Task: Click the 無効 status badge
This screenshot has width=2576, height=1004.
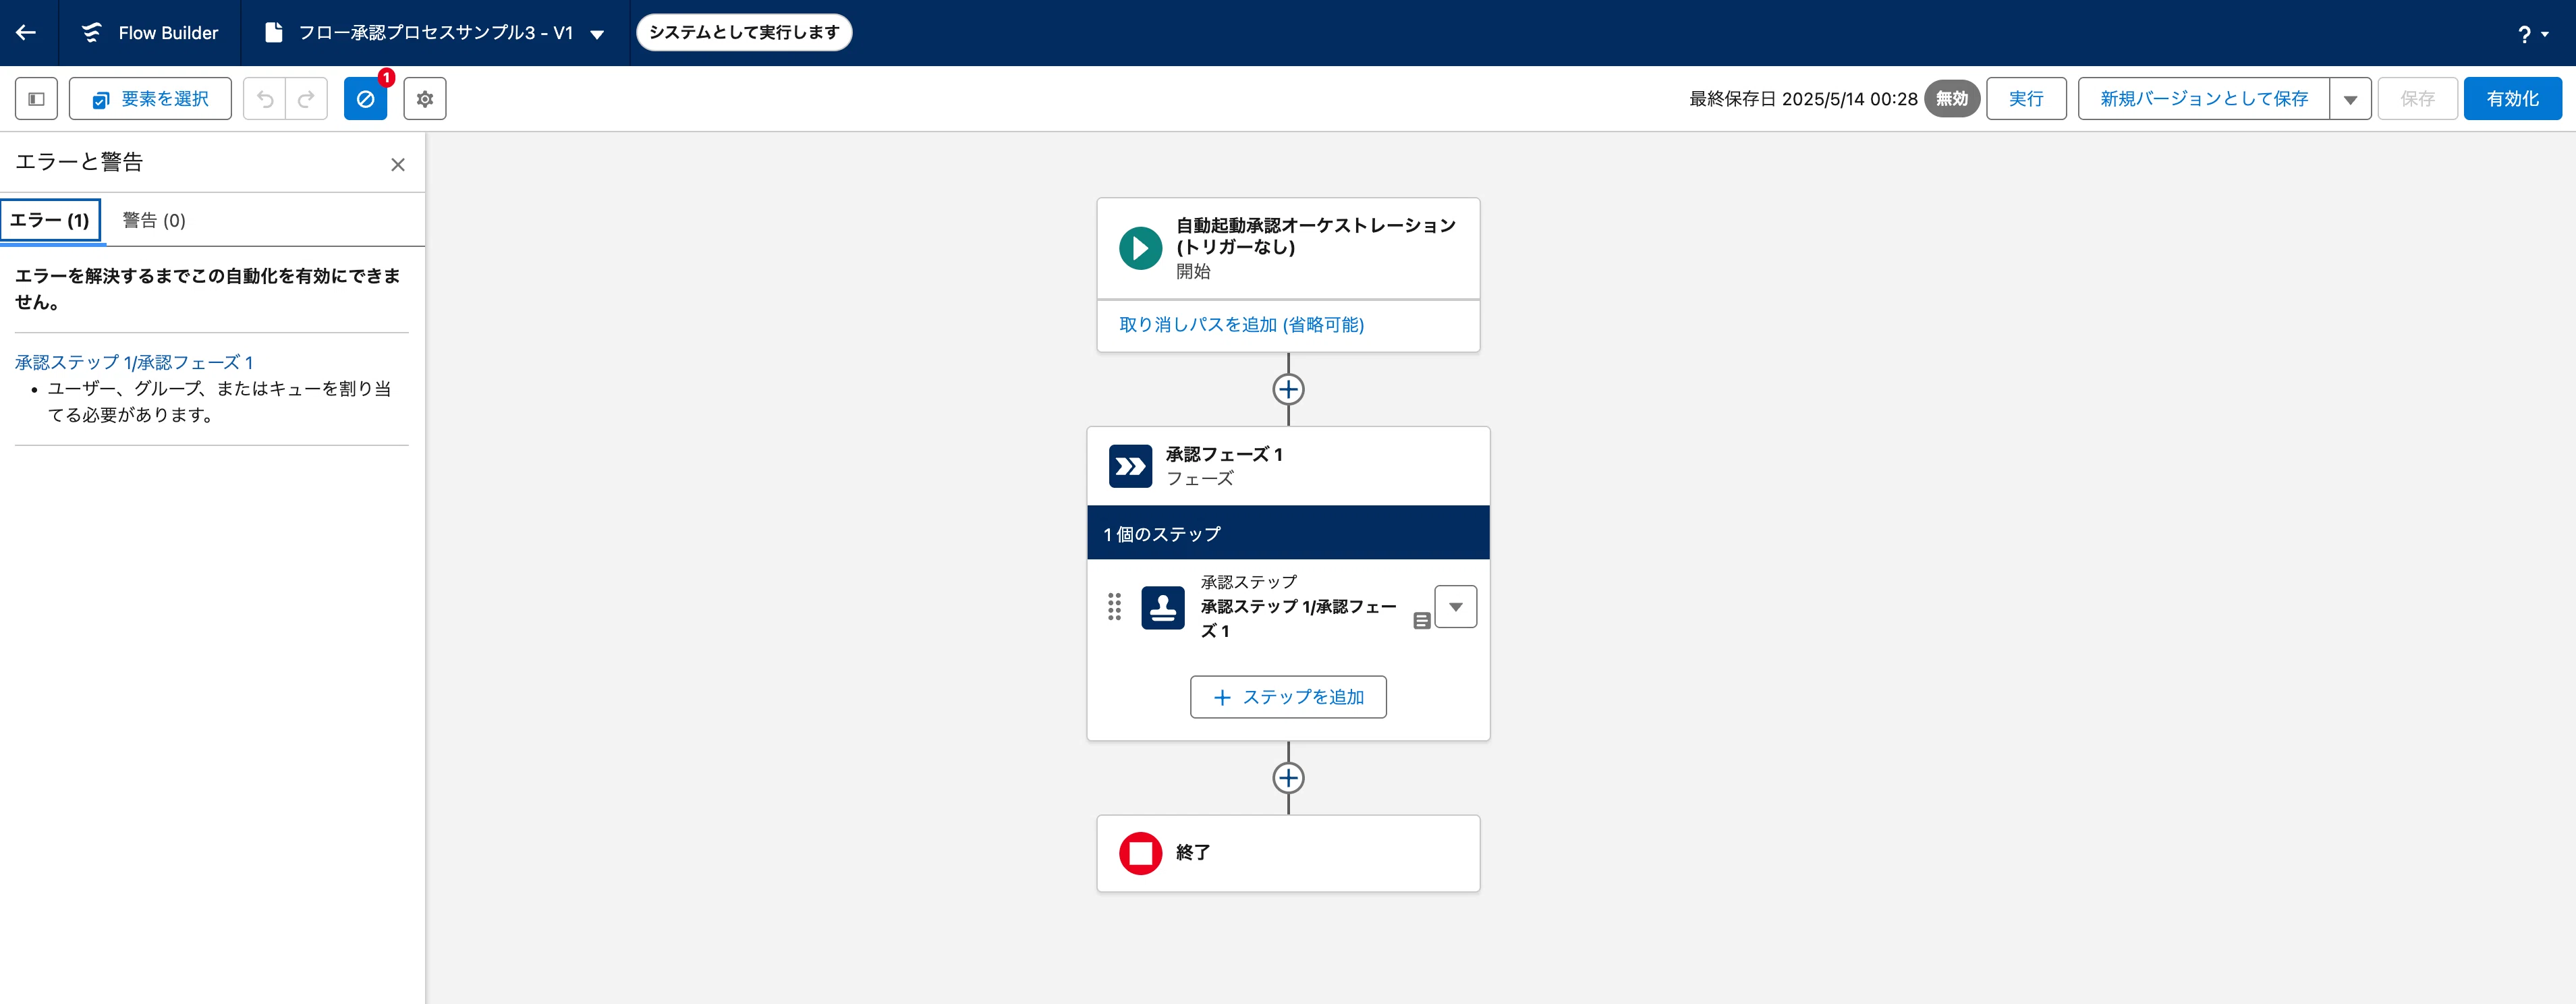Action: click(1951, 98)
